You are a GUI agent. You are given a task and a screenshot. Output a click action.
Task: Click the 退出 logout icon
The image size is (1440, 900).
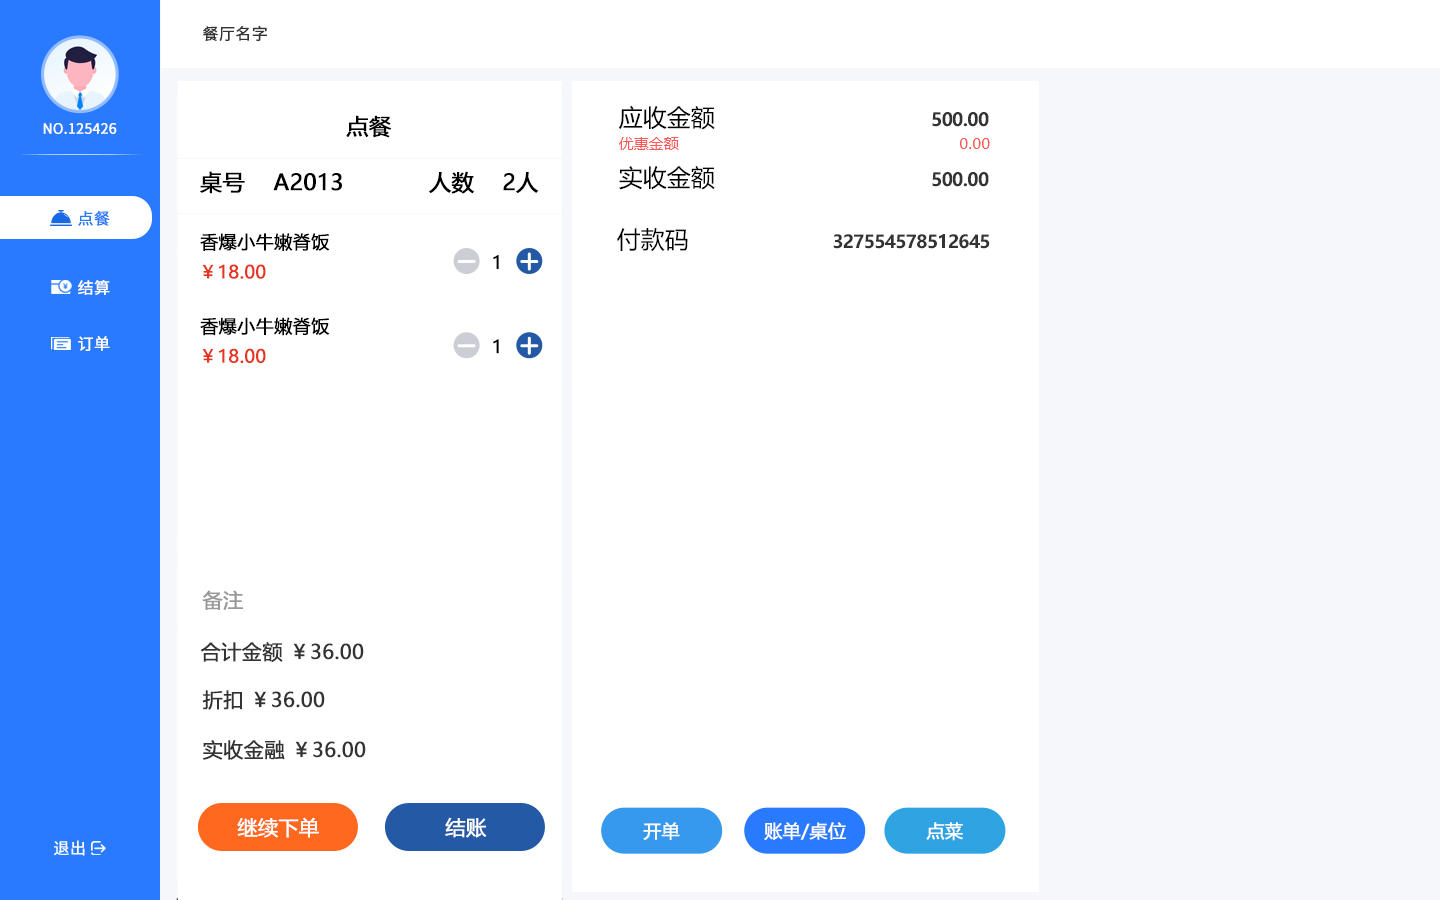(x=98, y=848)
